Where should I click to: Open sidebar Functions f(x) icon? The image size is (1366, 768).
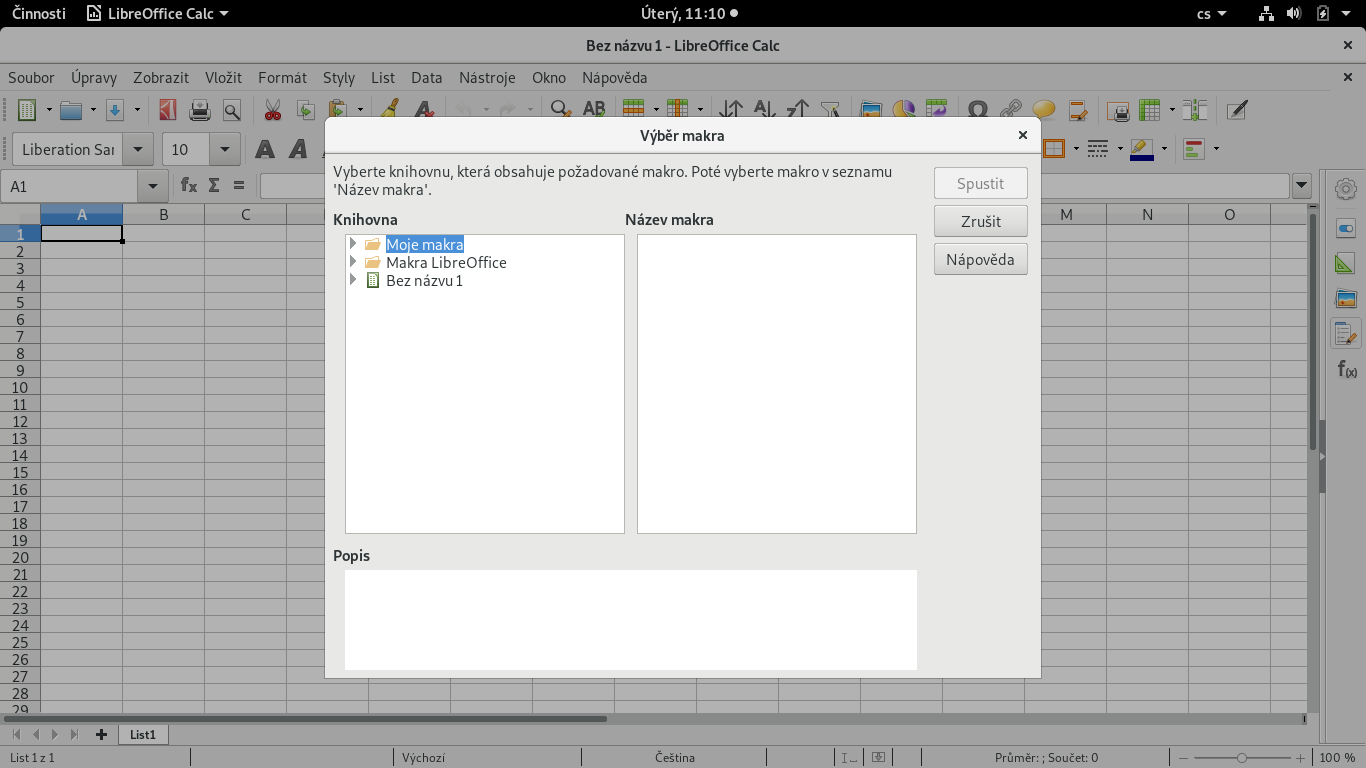tap(1346, 369)
